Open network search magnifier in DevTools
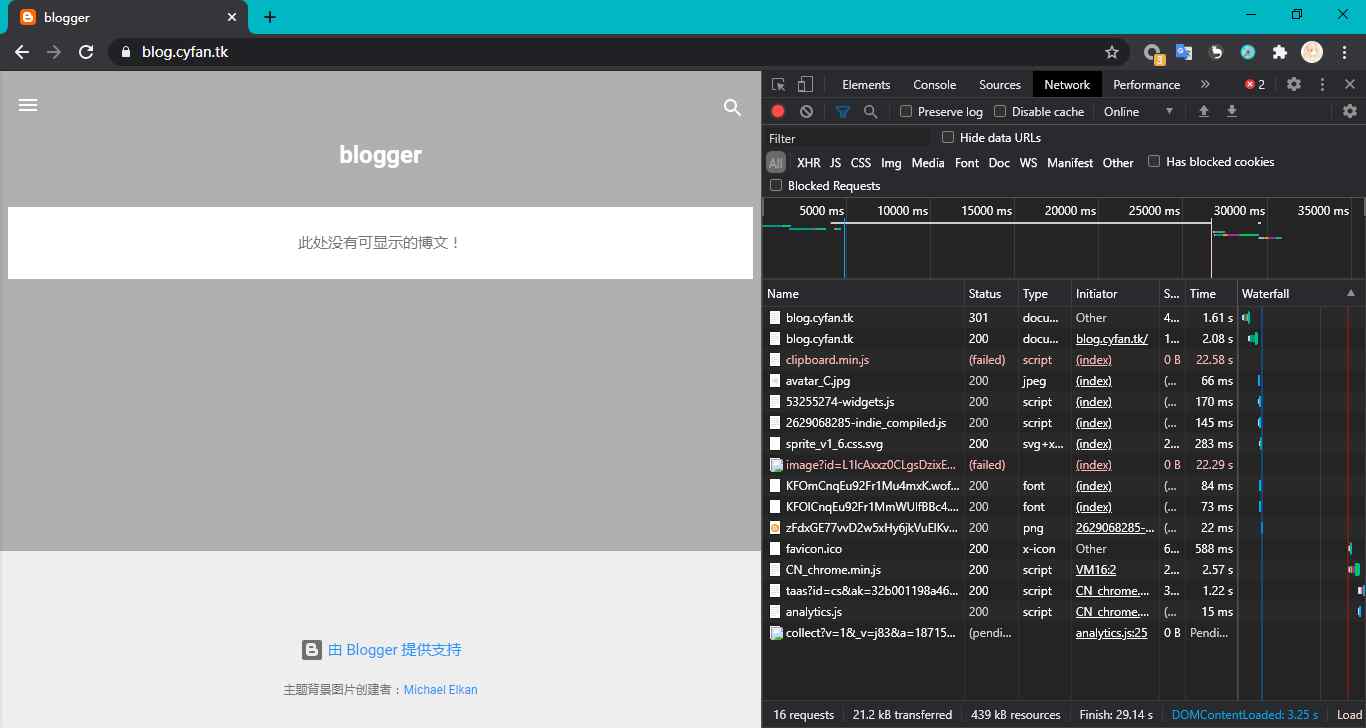The image size is (1366, 728). 870,112
